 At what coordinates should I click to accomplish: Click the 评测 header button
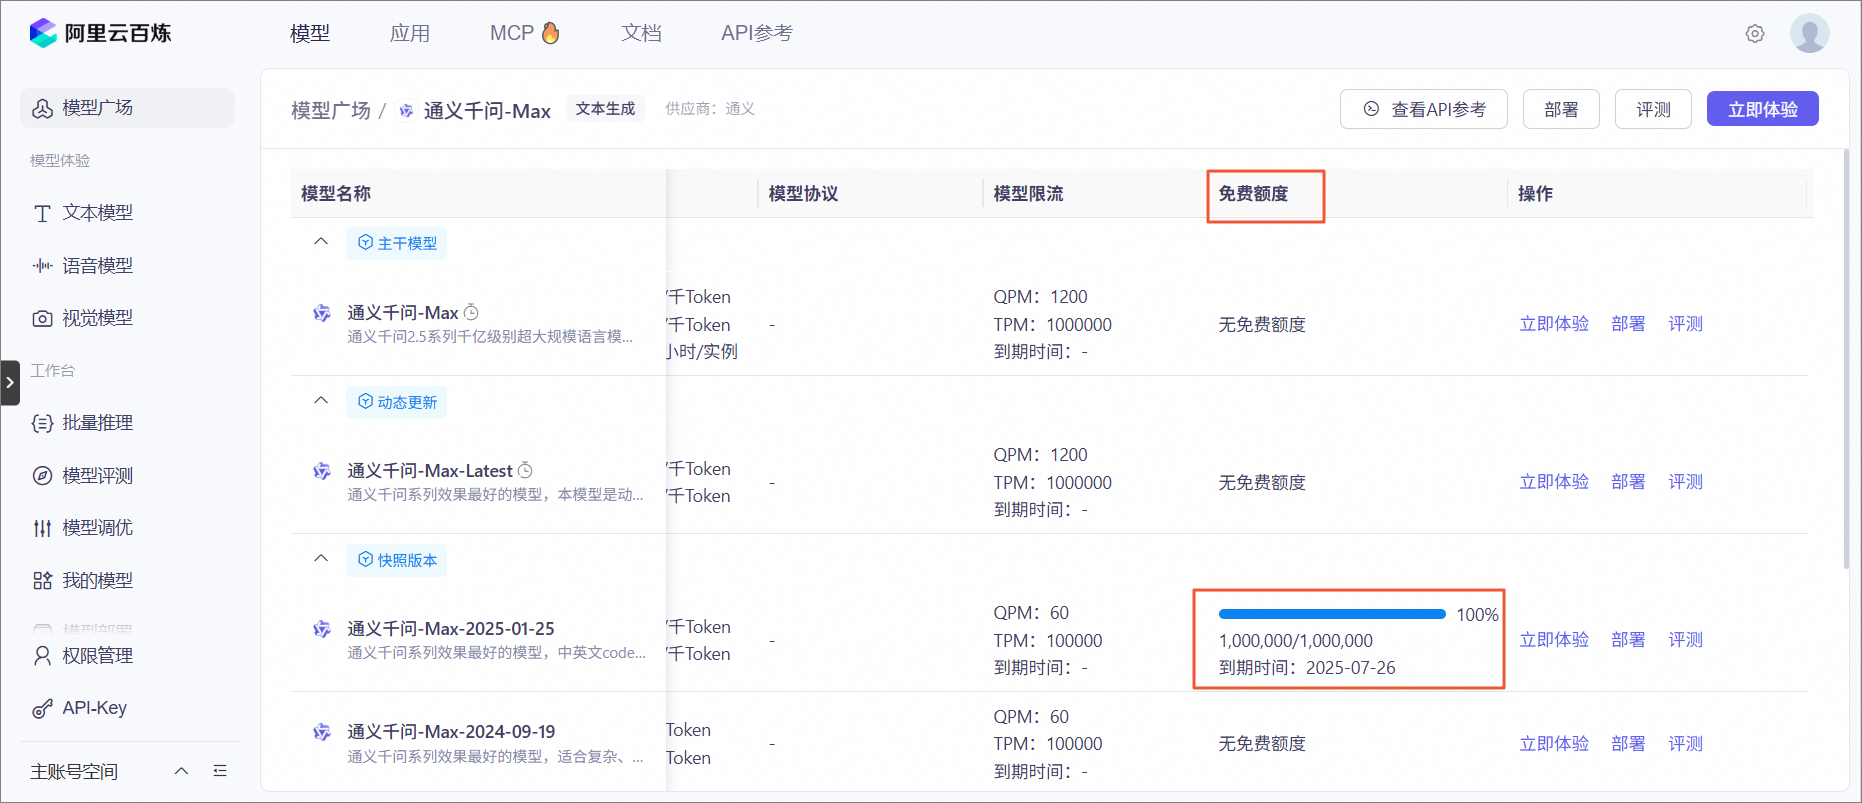click(1653, 109)
